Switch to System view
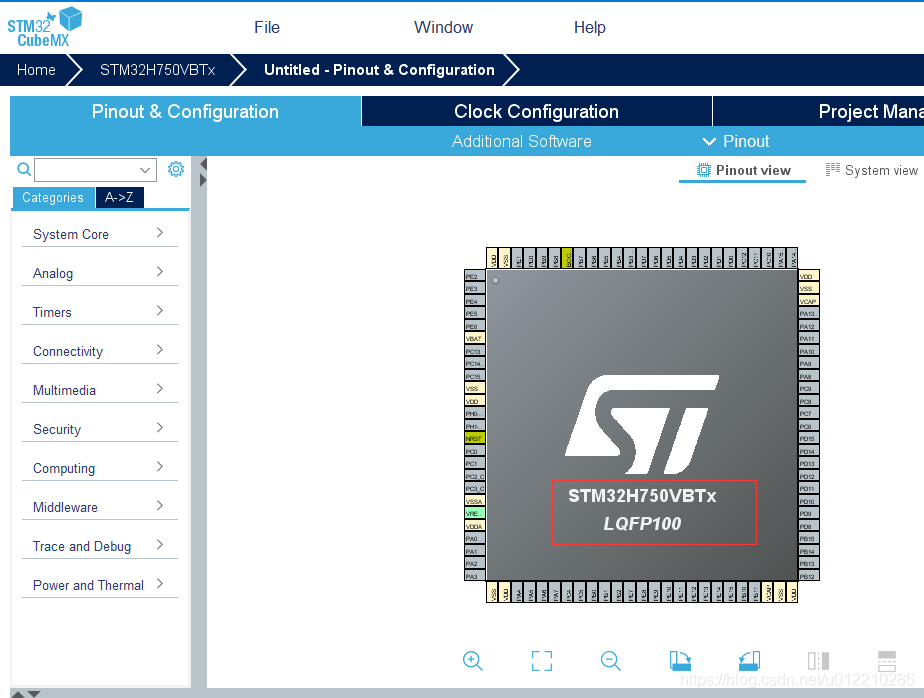 click(x=872, y=170)
